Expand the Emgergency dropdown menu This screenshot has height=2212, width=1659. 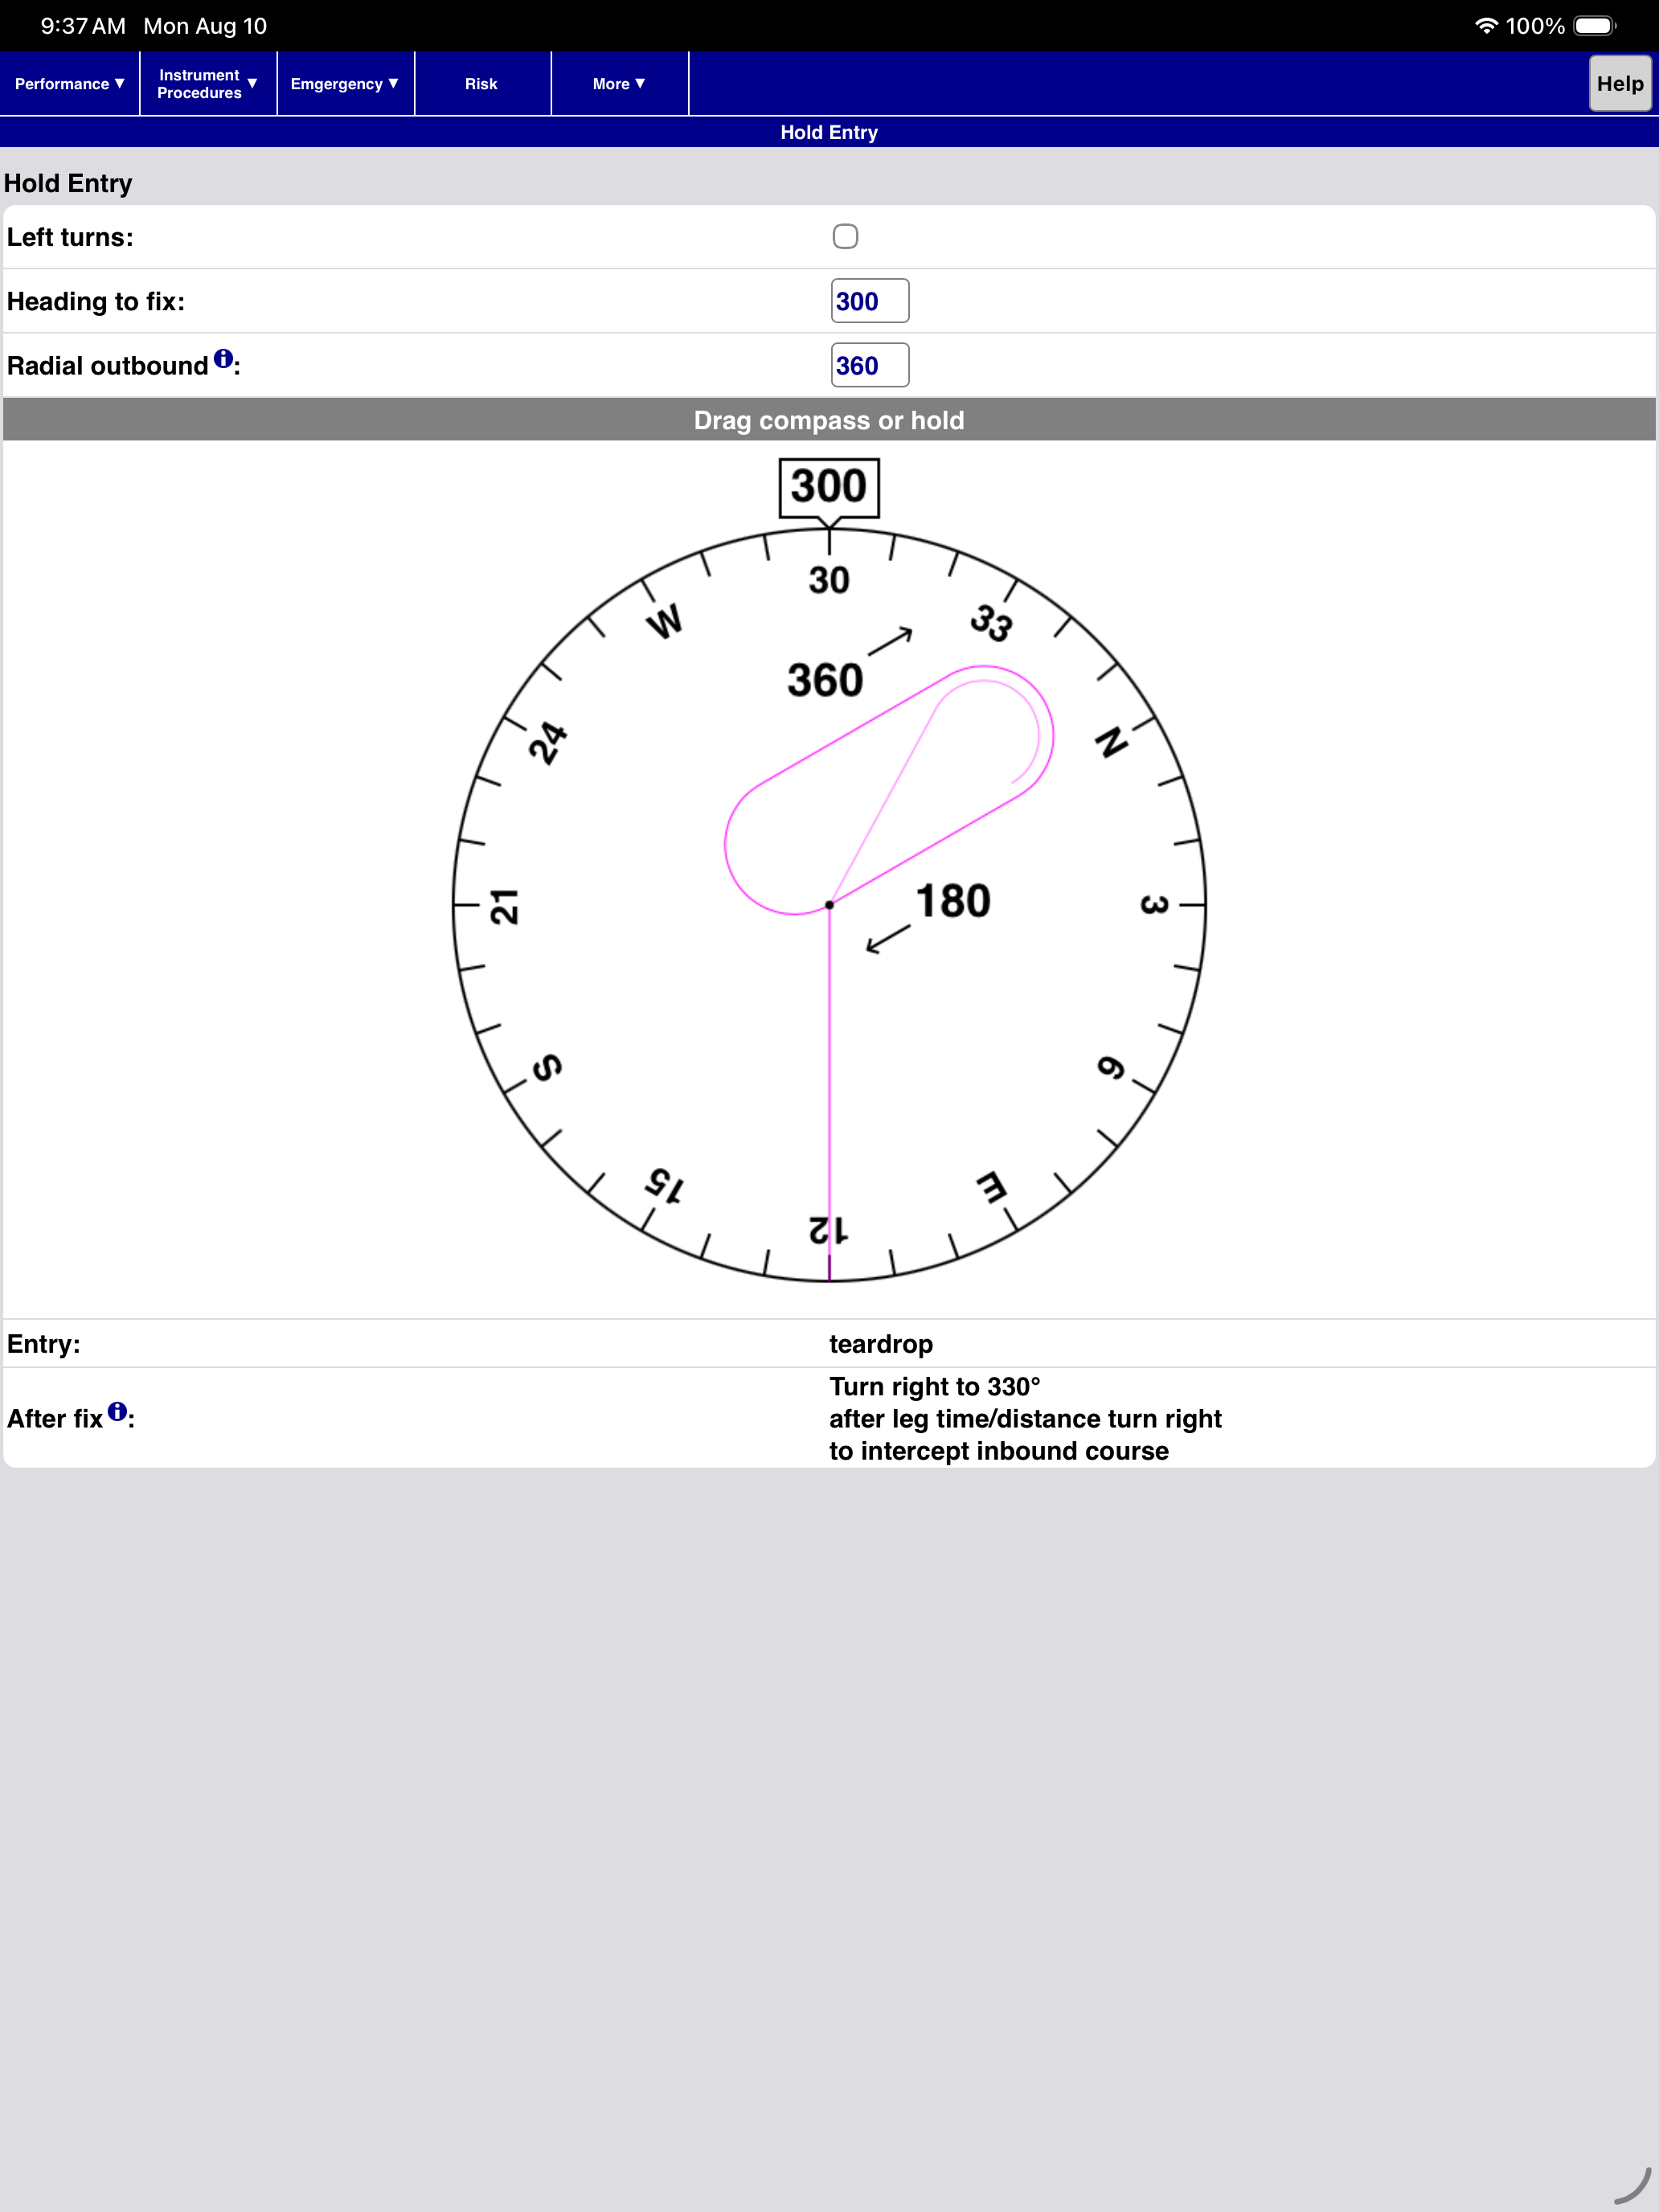coord(345,84)
